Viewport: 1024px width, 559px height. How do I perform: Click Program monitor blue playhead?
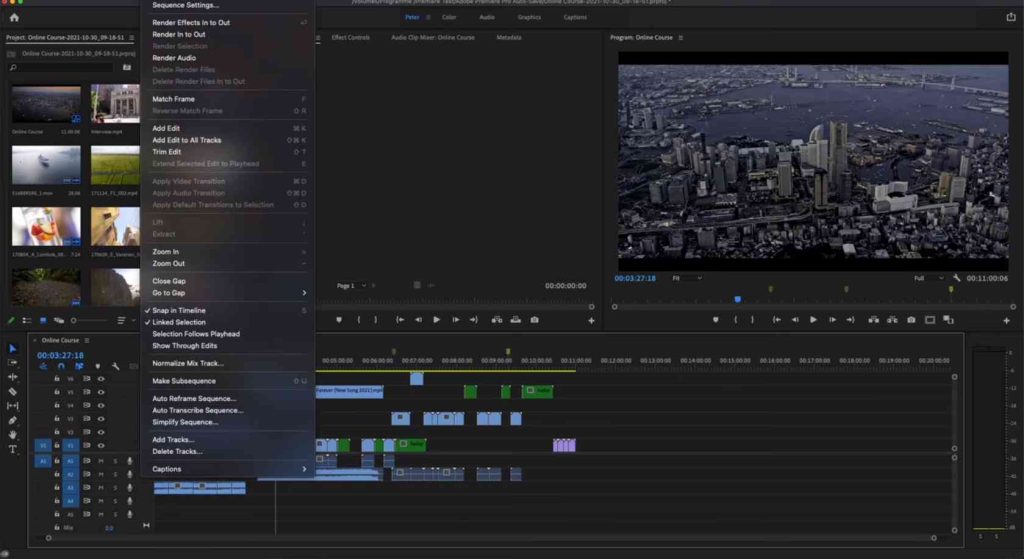737,299
